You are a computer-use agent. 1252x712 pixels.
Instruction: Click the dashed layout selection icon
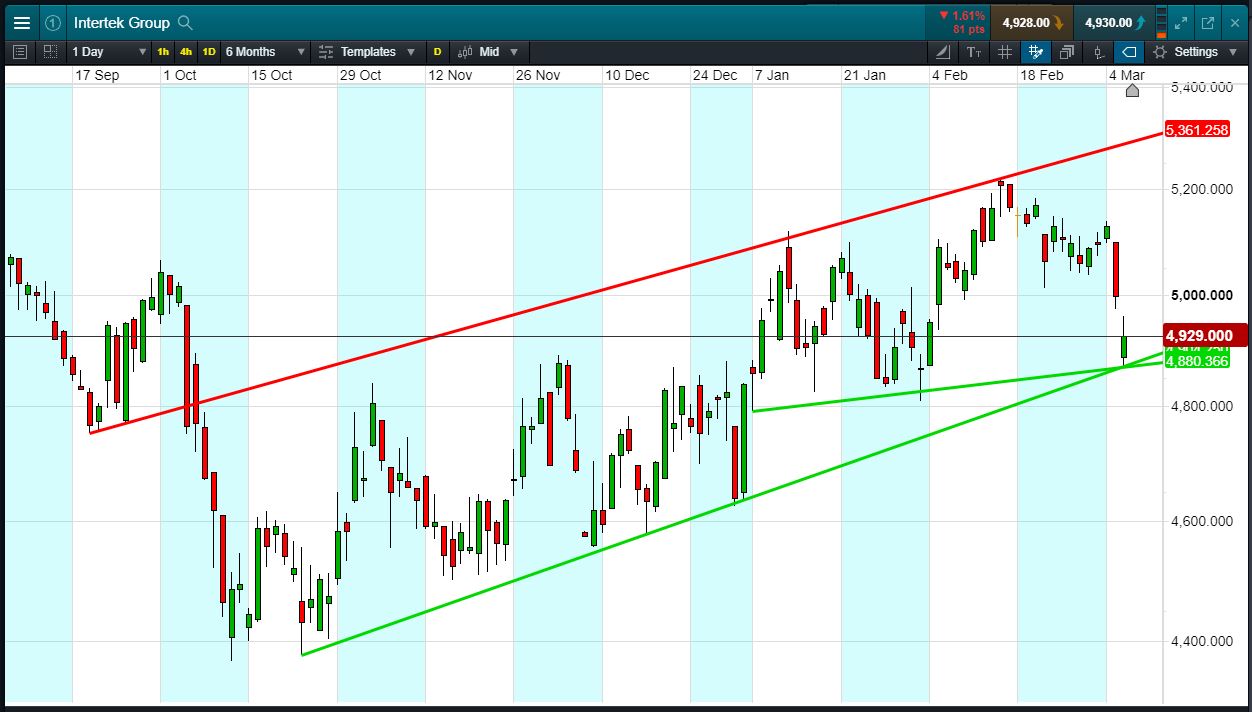tap(50, 52)
